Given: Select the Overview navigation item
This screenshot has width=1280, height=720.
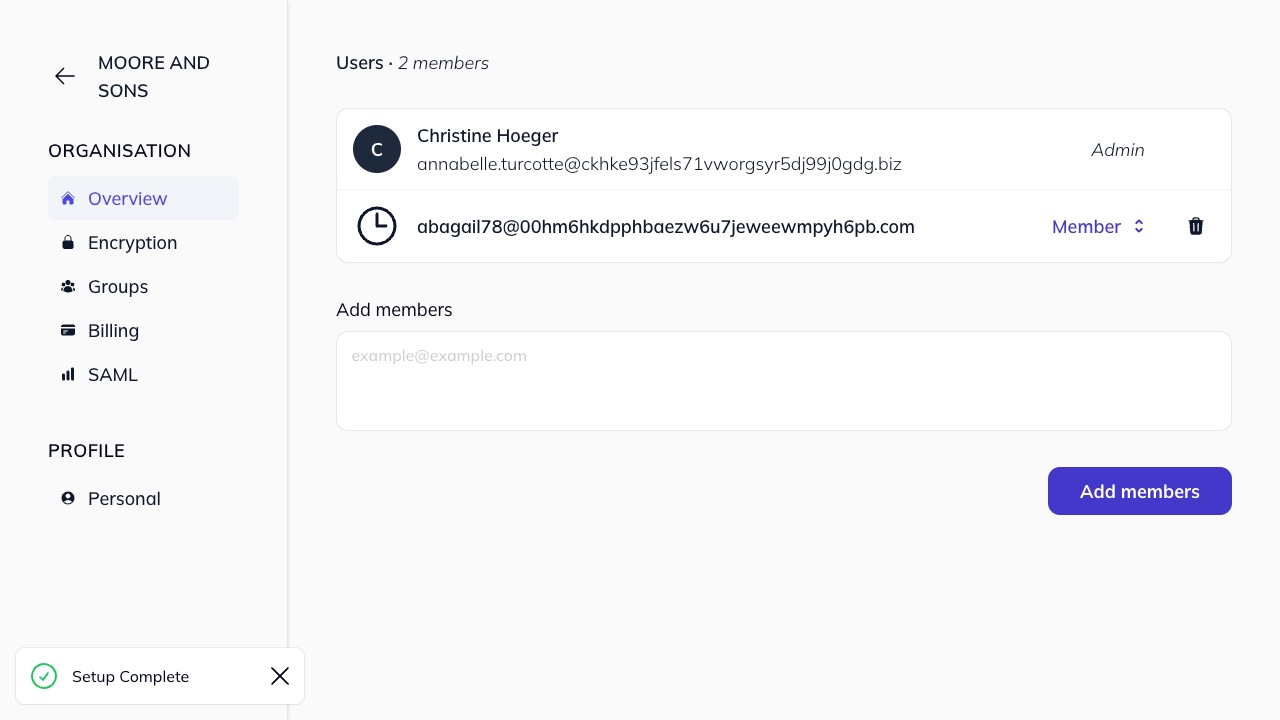Looking at the screenshot, I should point(128,198).
